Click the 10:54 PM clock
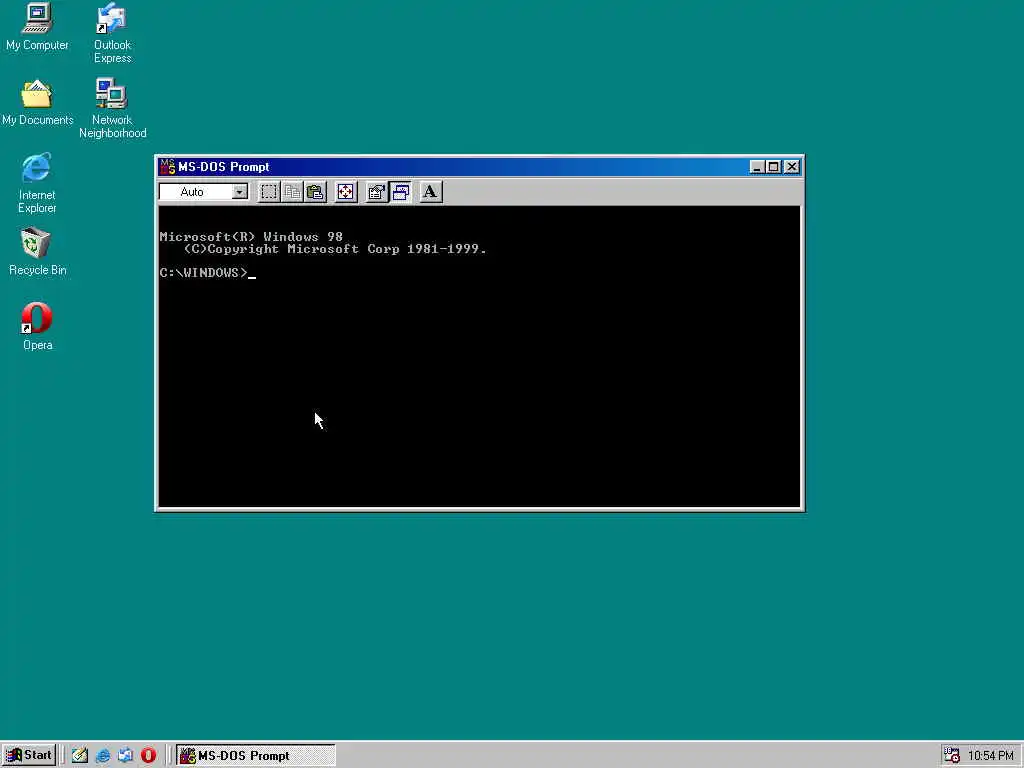 pos(991,756)
